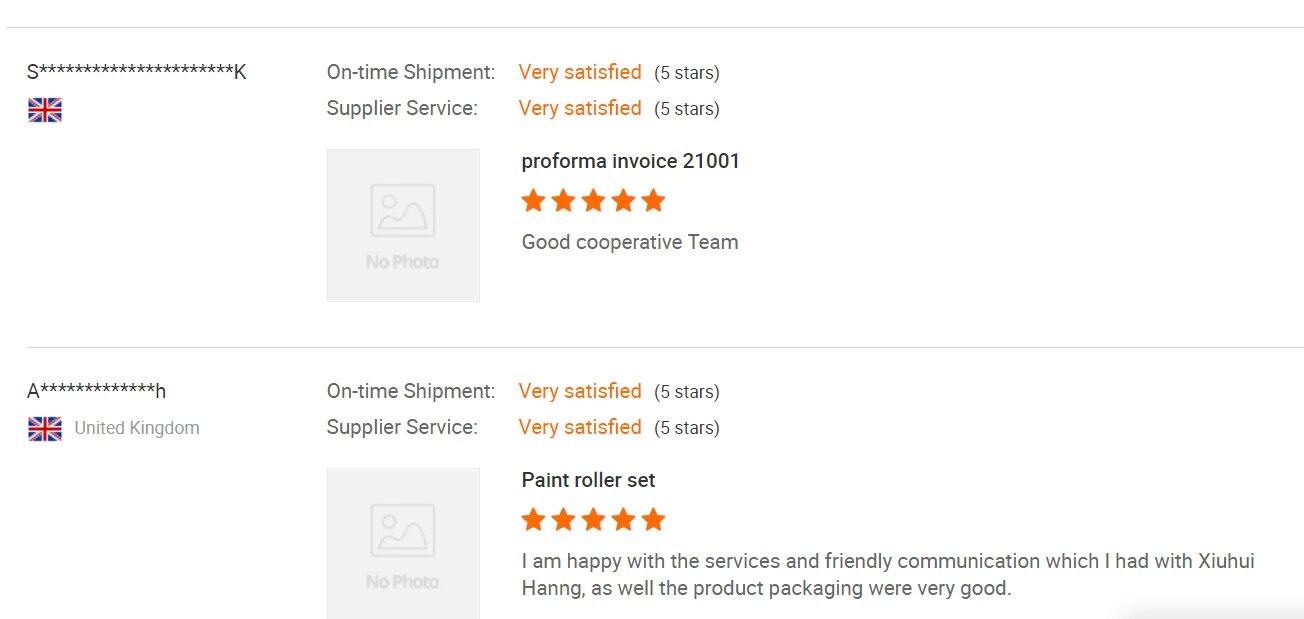The image size is (1304, 619).
Task: Click the UK flag under reviewer S***K
Action: (45, 110)
